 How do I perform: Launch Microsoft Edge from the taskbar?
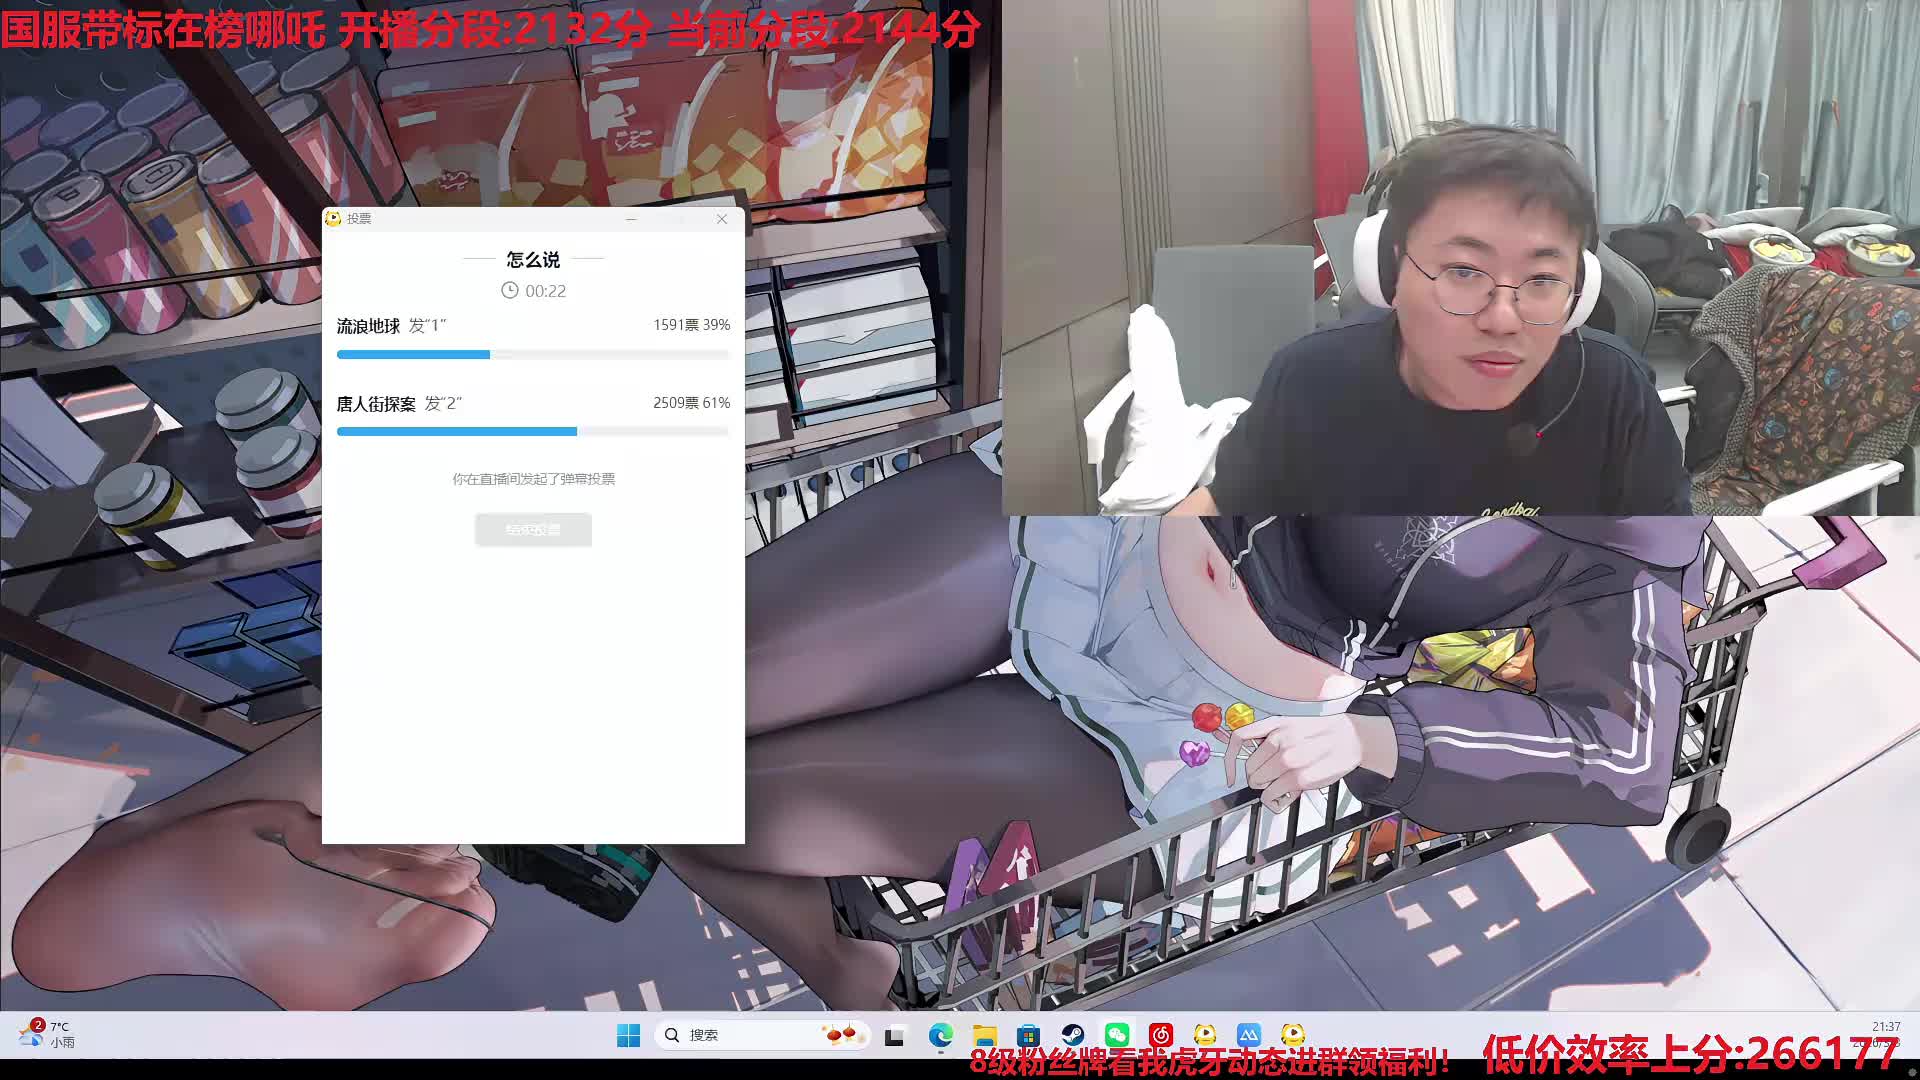click(x=940, y=1035)
